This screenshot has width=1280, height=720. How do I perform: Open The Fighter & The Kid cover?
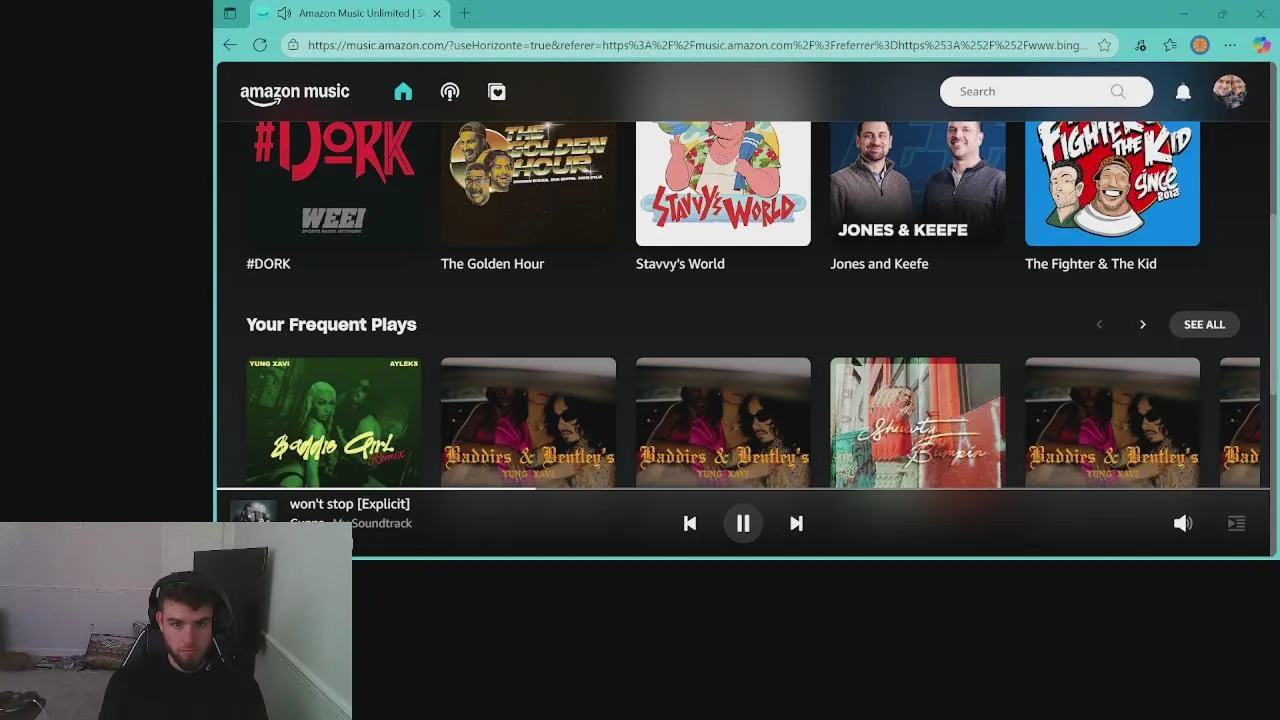pyautogui.click(x=1112, y=183)
